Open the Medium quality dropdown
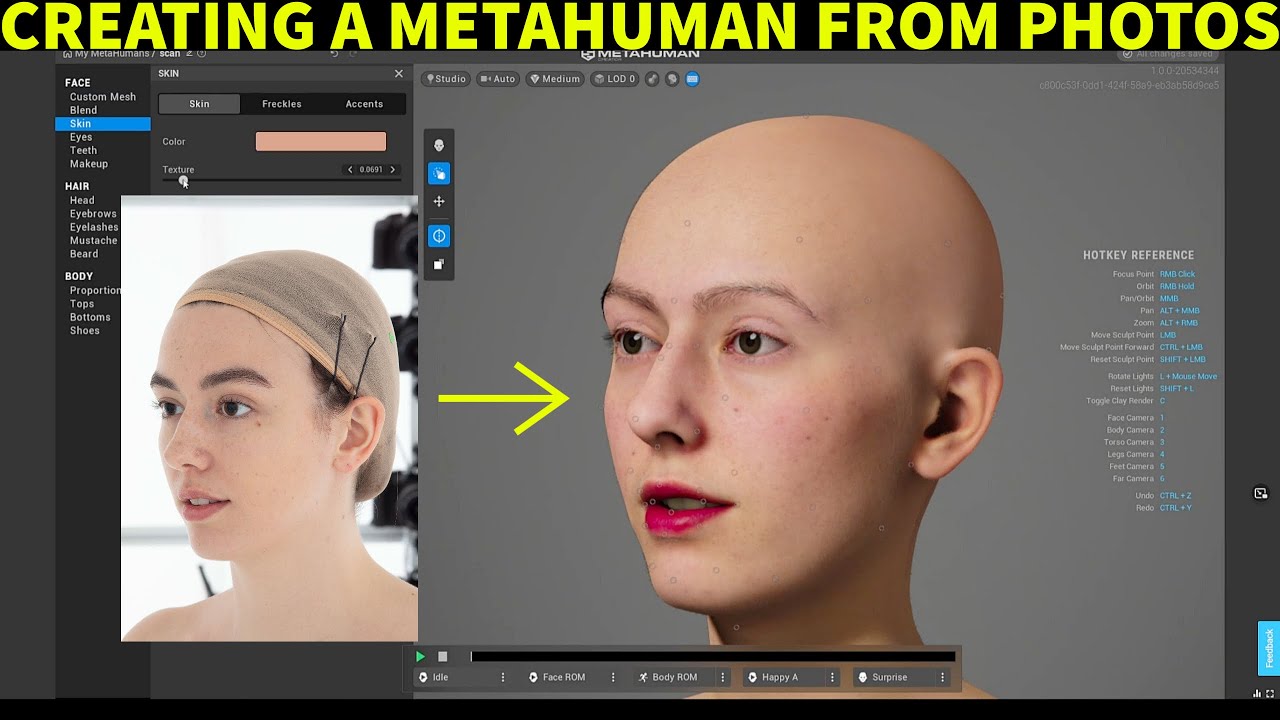 (554, 78)
